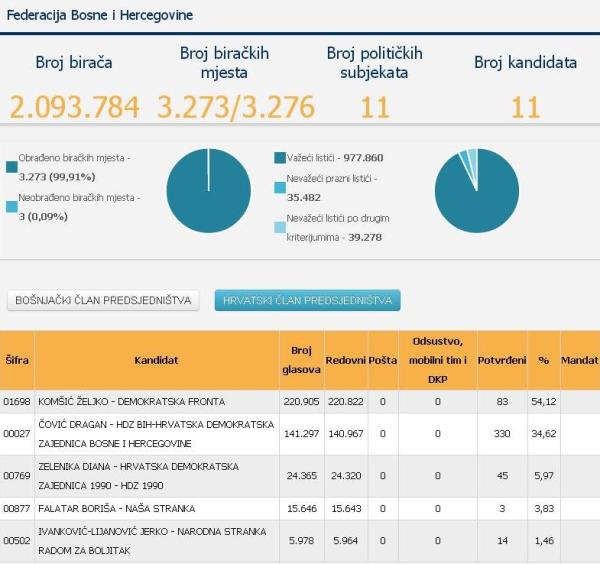Click the processed polling stations pie chart
The image size is (600, 564).
(208, 190)
